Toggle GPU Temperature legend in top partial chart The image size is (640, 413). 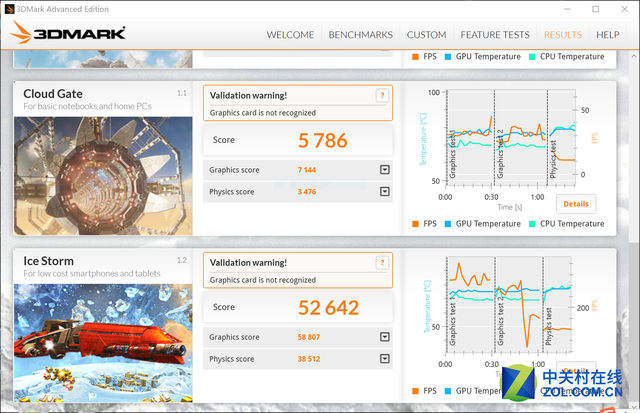pyautogui.click(x=482, y=56)
